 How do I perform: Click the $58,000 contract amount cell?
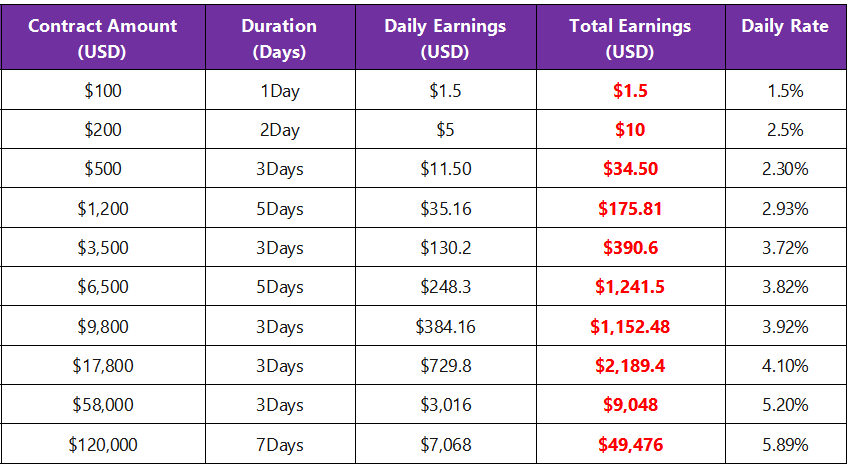pos(103,405)
